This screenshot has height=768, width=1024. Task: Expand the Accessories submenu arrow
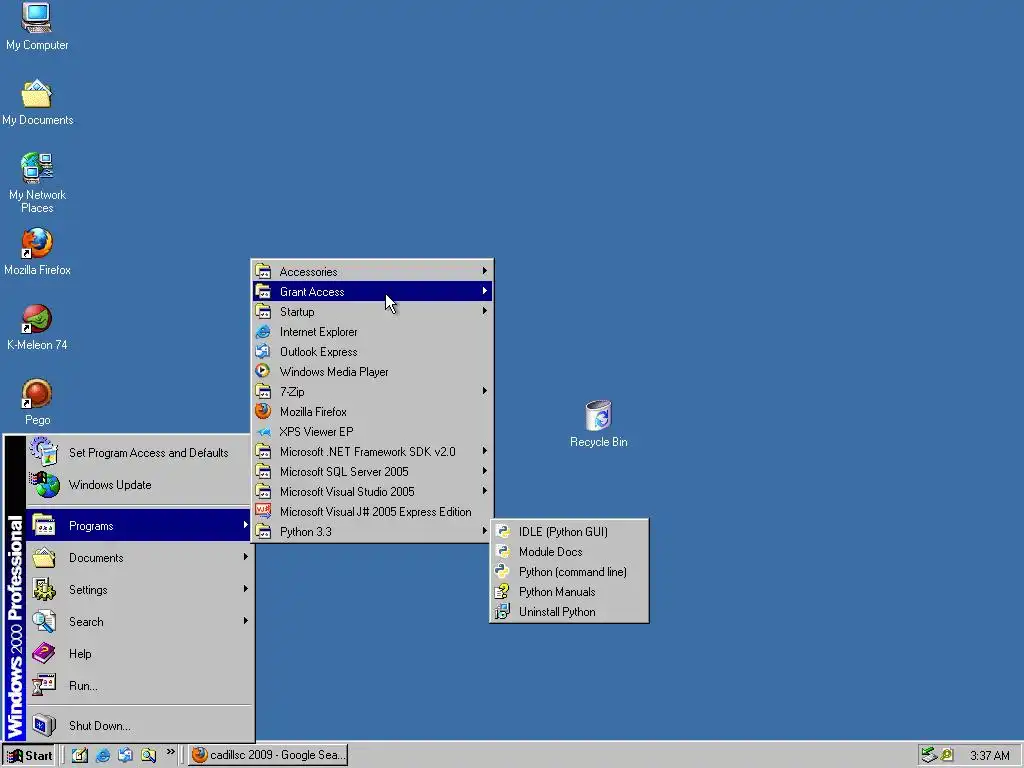[485, 270]
